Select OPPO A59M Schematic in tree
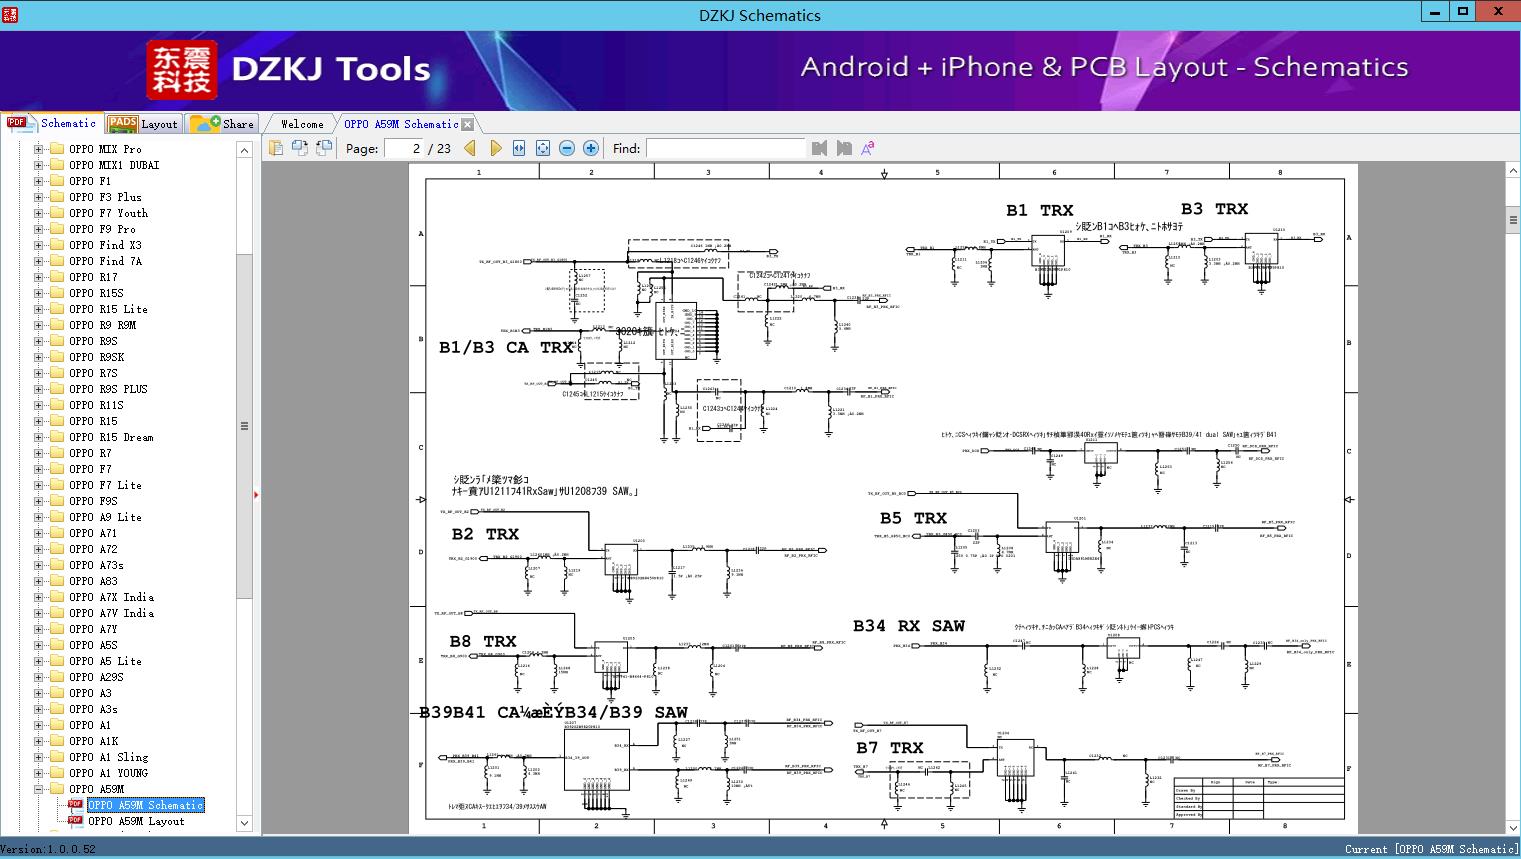 pyautogui.click(x=146, y=805)
